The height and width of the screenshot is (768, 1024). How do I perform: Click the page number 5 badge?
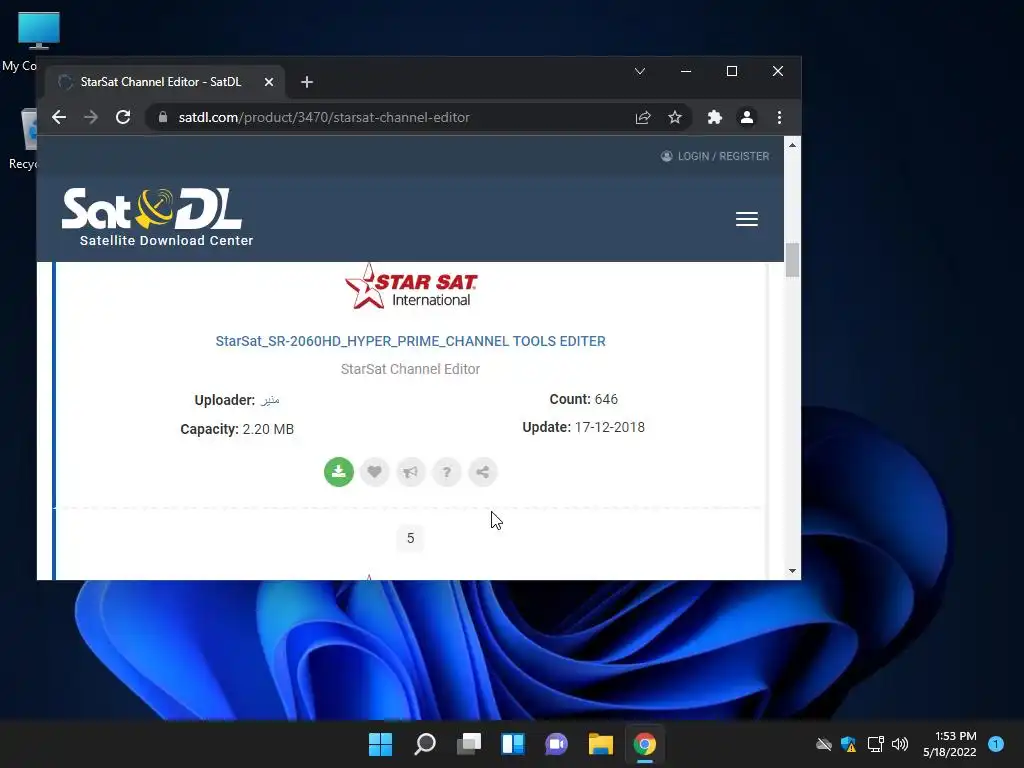[410, 538]
